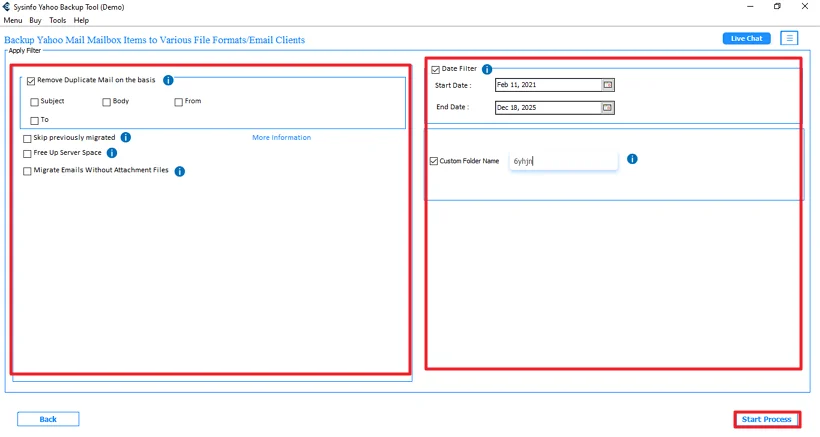Viewport: 820px width, 437px height.
Task: Open the Buy menu
Action: (x=35, y=20)
